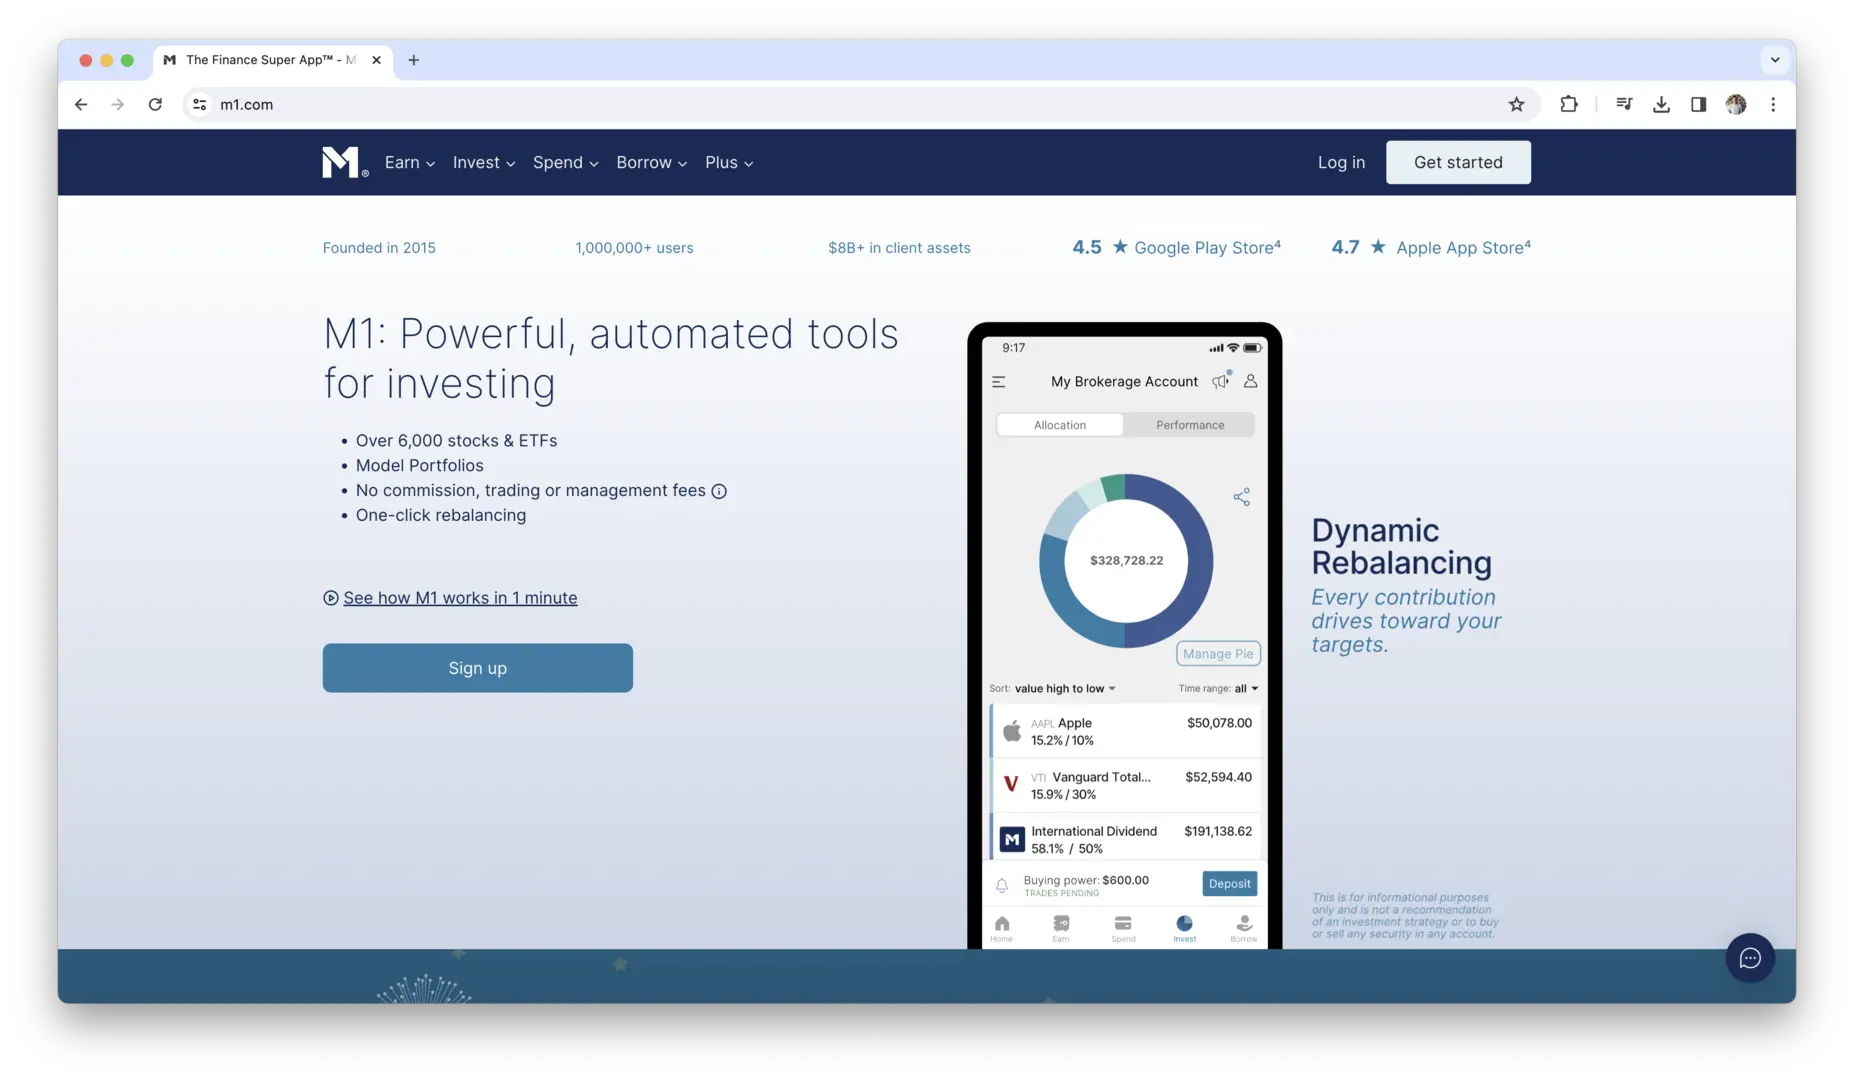This screenshot has width=1854, height=1080.
Task: Expand the Spend navigation dropdown
Action: tap(566, 162)
